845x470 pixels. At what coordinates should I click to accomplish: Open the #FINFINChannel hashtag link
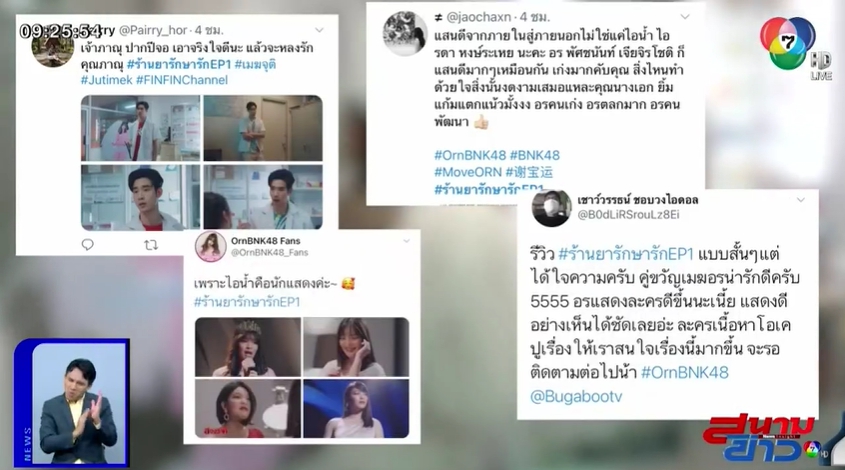click(x=182, y=80)
